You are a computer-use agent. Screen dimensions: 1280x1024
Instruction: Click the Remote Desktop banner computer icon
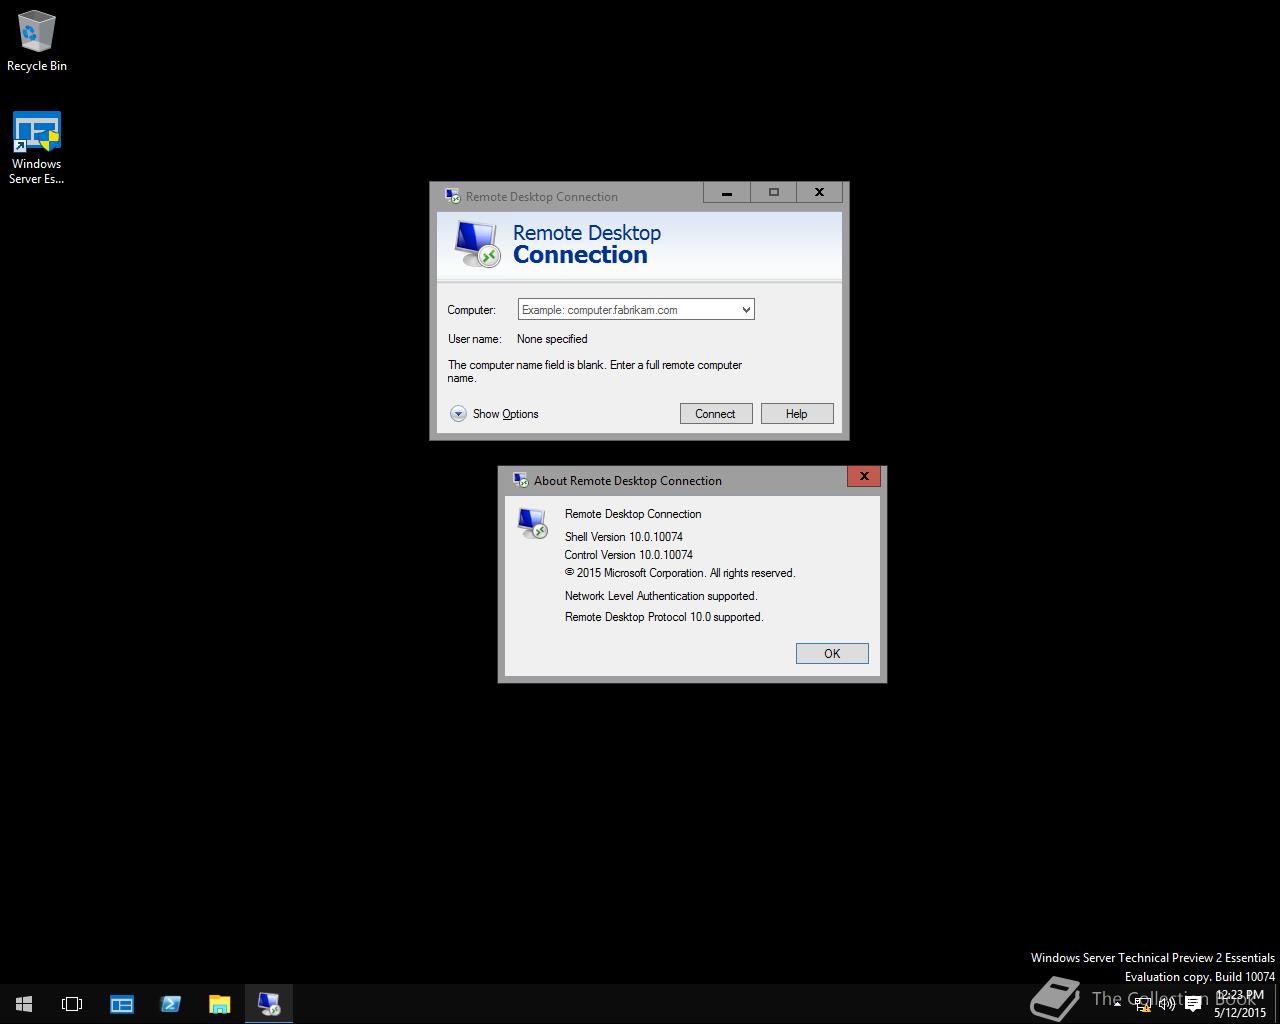[x=476, y=245]
